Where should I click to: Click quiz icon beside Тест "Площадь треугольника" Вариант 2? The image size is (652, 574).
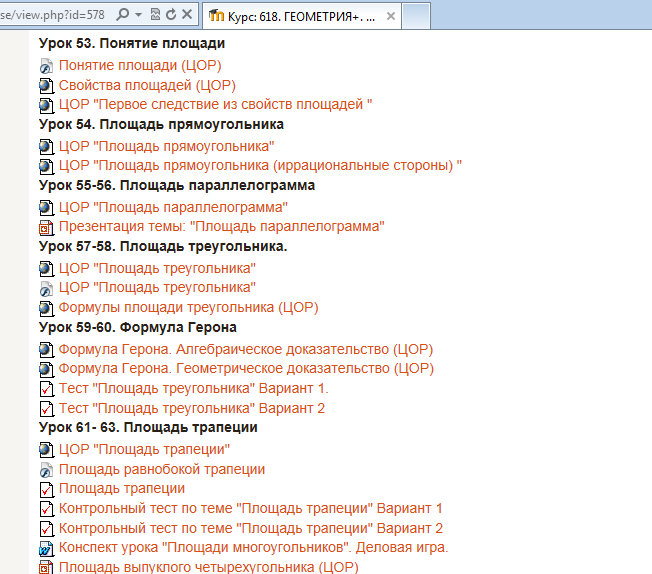click(47, 409)
